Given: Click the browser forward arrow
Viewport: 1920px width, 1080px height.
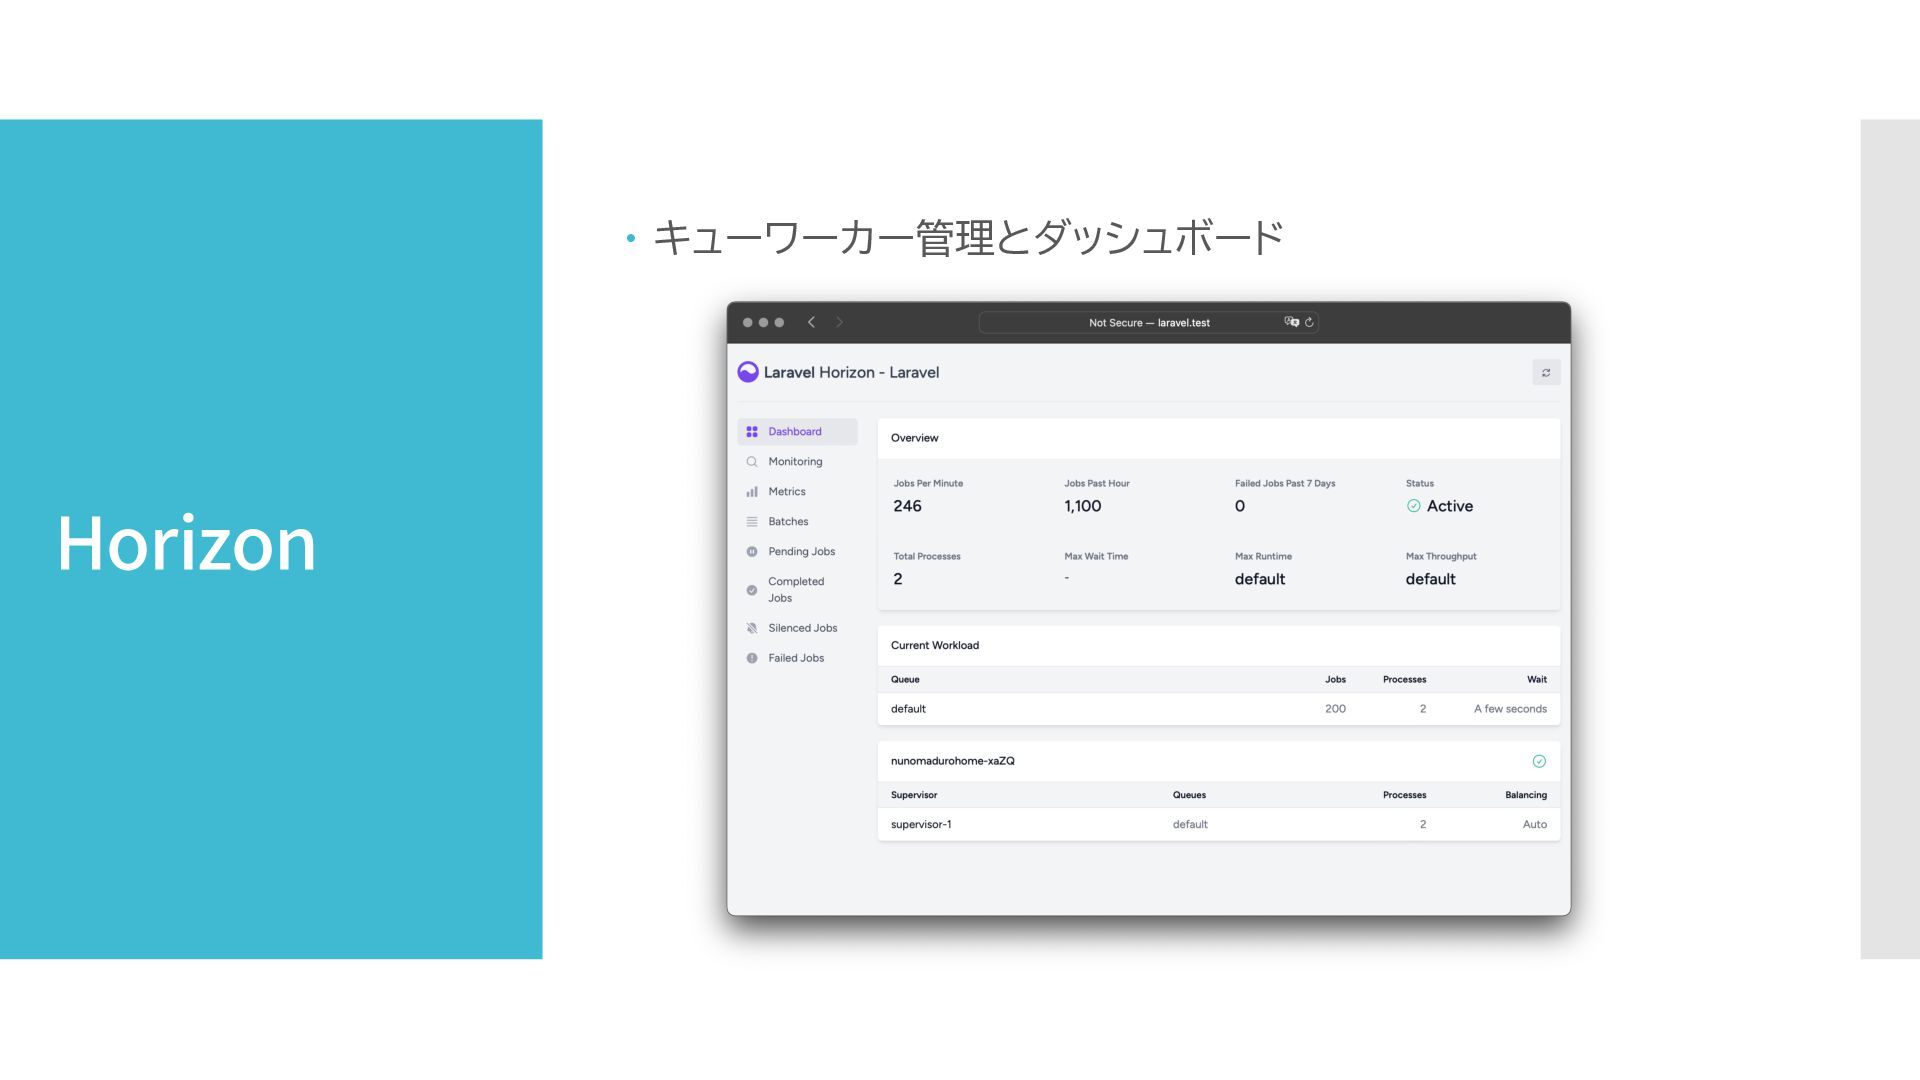Looking at the screenshot, I should (840, 322).
